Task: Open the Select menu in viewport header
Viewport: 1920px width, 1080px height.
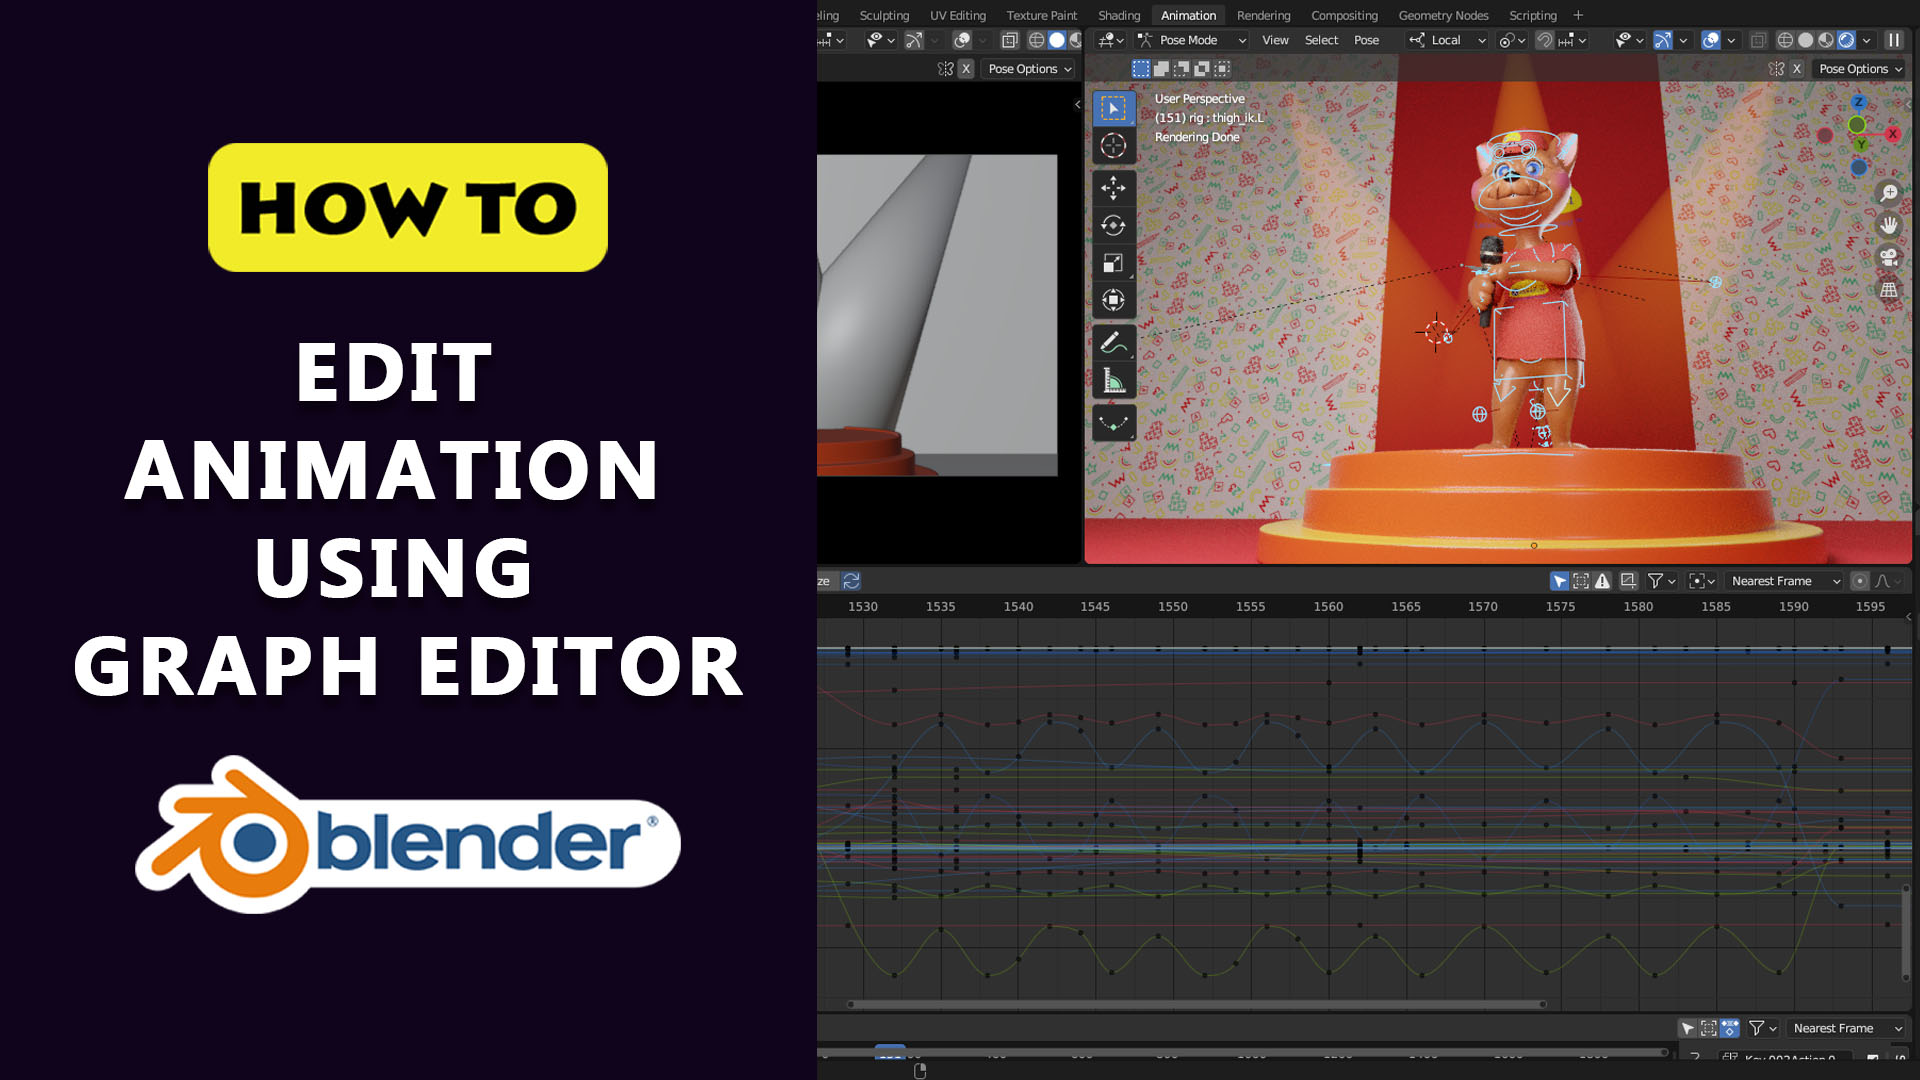Action: tap(1321, 40)
